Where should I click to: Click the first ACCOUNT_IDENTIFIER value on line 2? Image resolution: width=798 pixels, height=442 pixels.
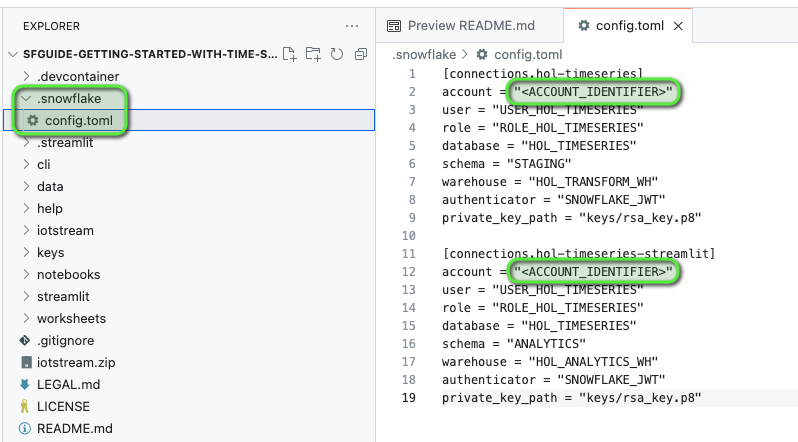(592, 93)
